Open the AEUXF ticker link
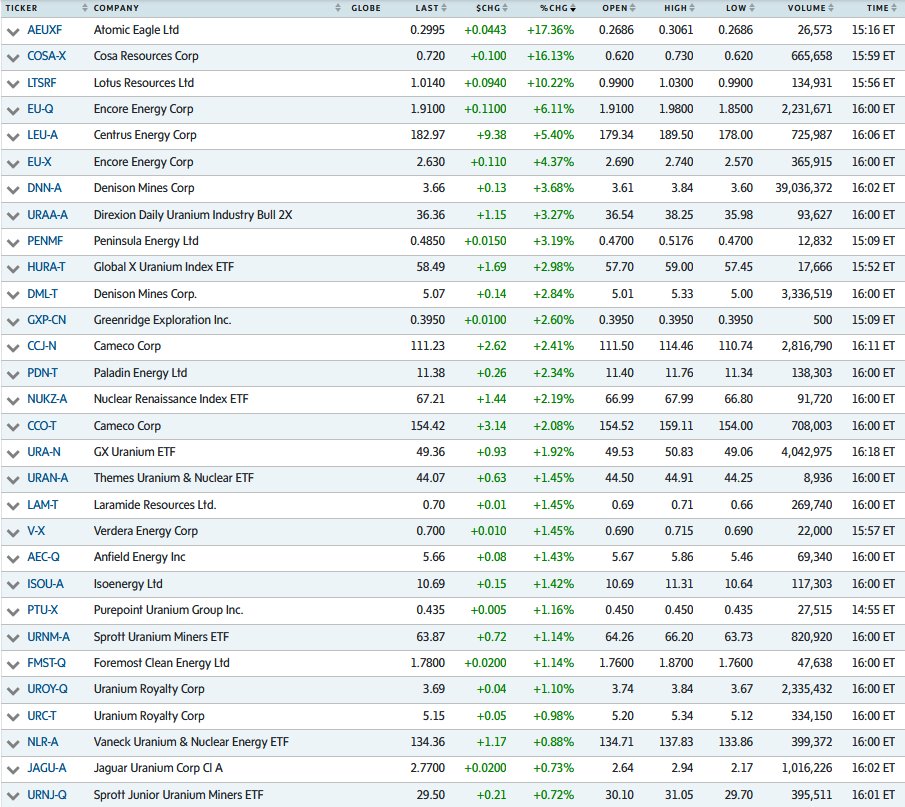905x807 pixels. [44, 30]
